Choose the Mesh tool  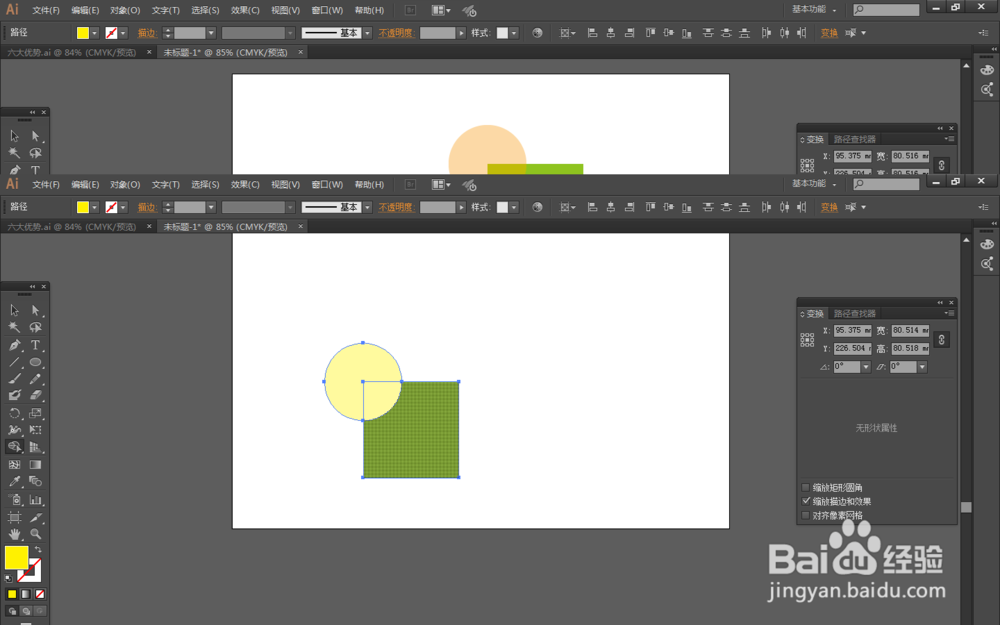coord(14,464)
